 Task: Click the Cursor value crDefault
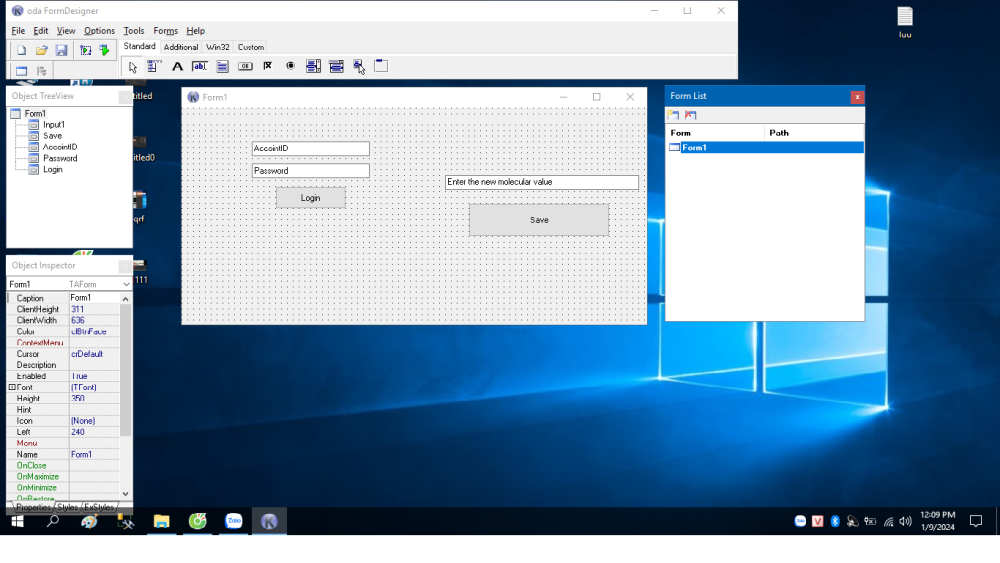pyautogui.click(x=94, y=354)
